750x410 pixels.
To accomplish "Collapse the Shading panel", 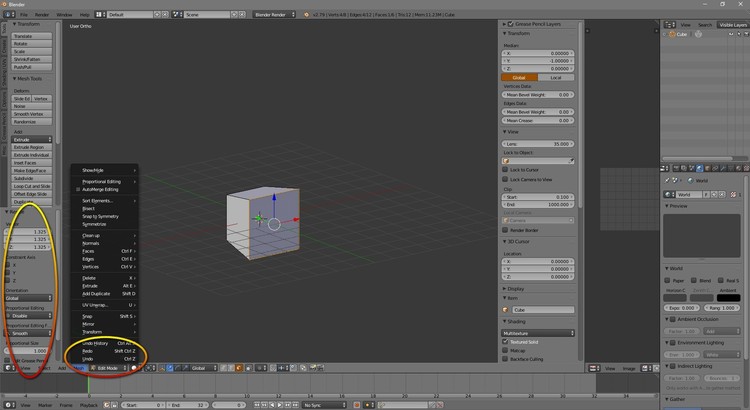I will (505, 321).
